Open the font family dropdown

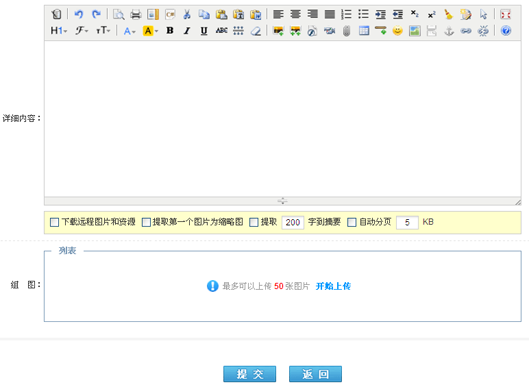[x=81, y=31]
